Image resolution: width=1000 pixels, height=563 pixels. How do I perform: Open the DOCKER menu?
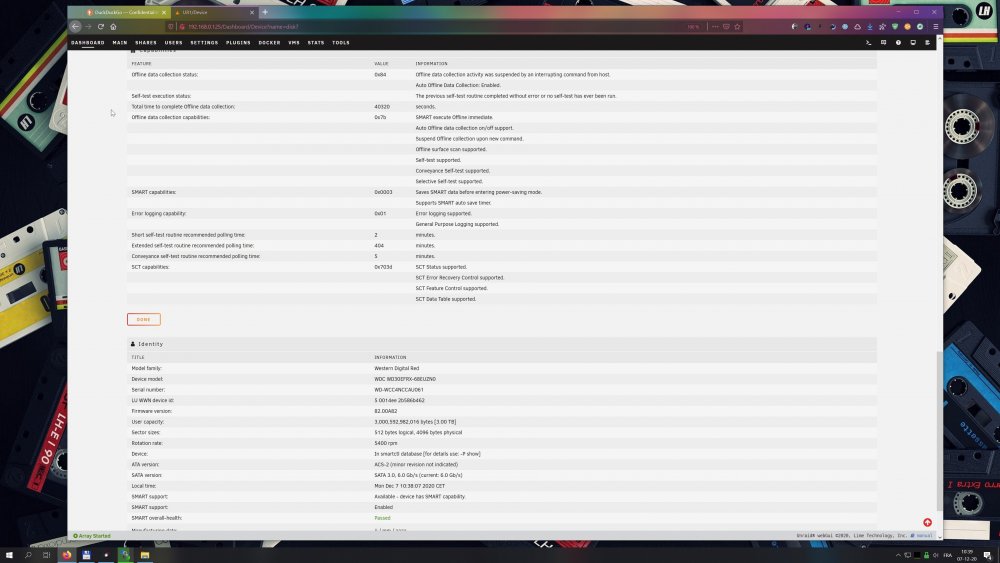[x=269, y=43]
